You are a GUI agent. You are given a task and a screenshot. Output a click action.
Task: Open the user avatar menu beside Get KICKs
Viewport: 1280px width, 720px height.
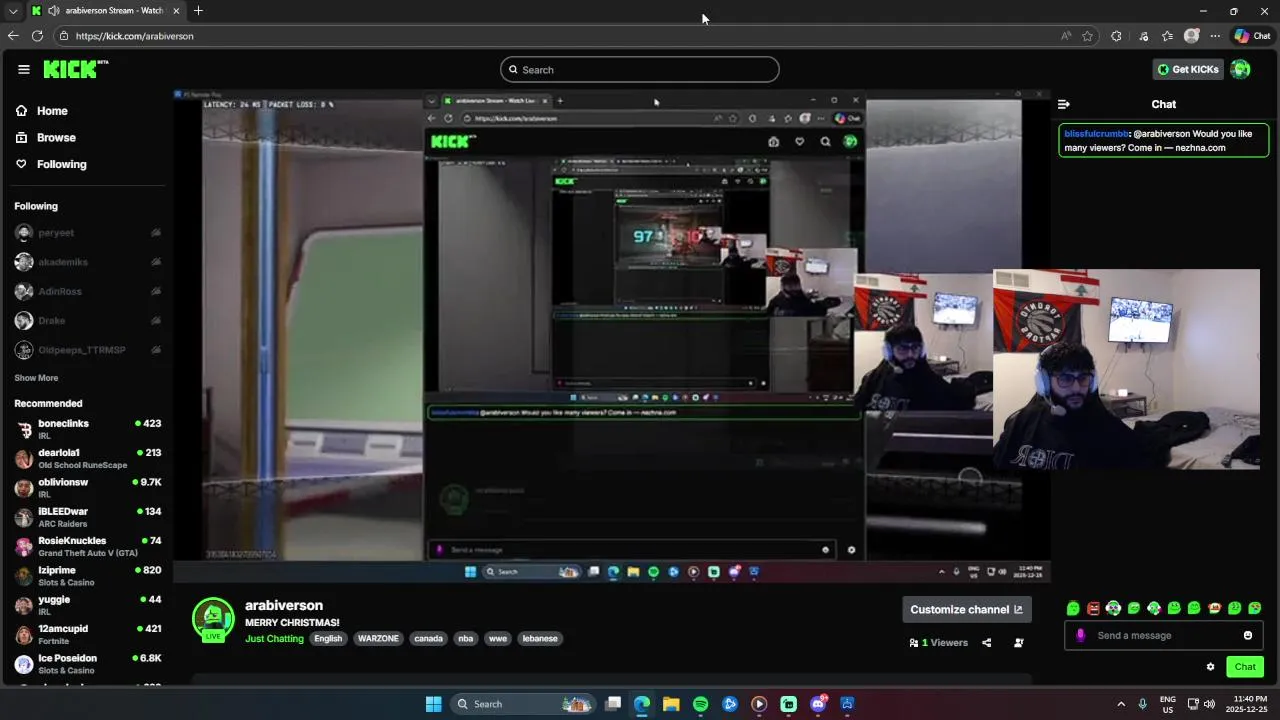tap(1240, 69)
